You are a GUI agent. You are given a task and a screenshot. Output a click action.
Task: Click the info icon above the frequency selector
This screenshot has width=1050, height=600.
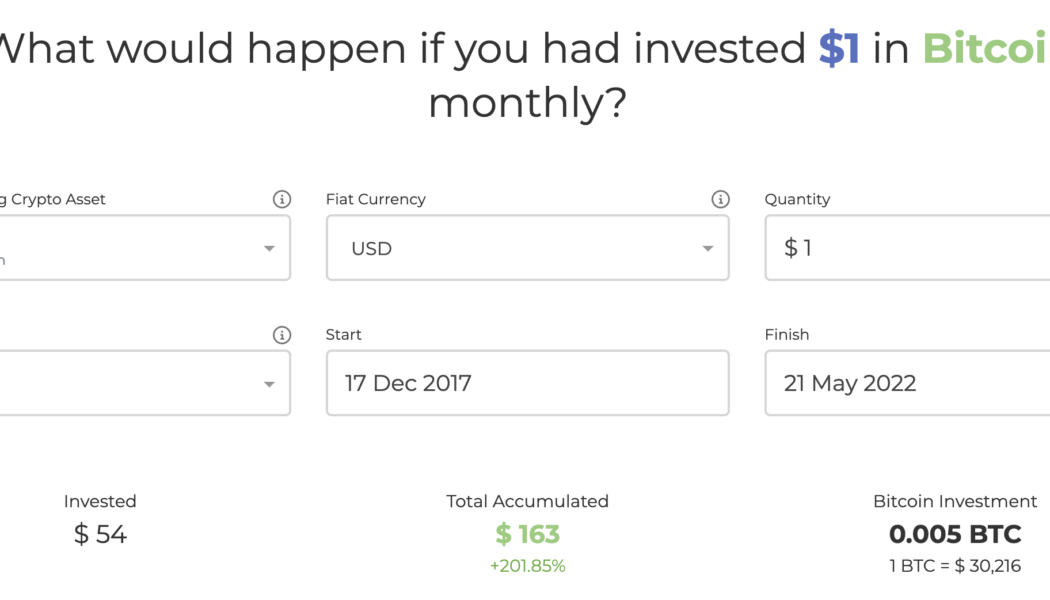(x=282, y=334)
